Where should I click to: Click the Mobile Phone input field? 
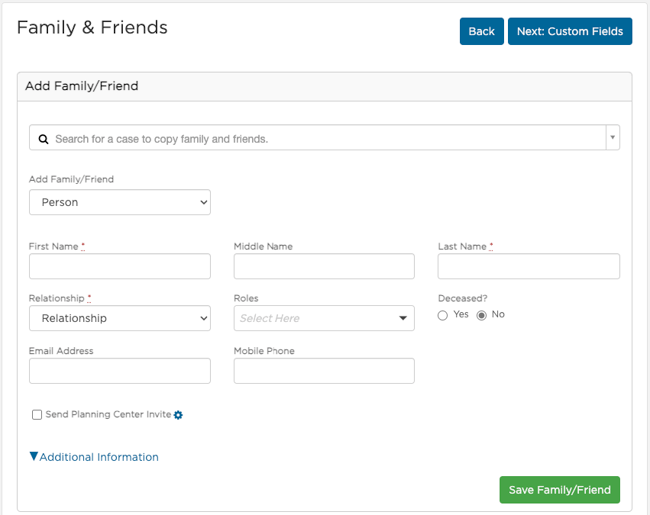pos(324,371)
